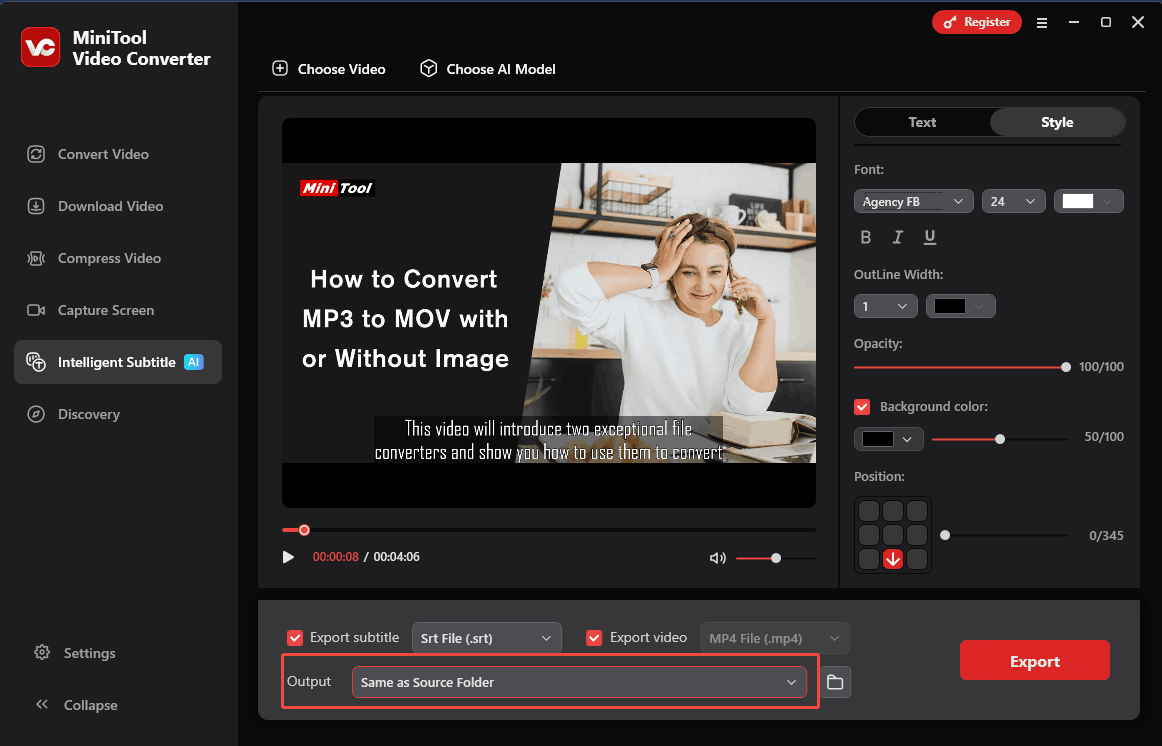Open the hamburger menu icon

[x=1042, y=22]
